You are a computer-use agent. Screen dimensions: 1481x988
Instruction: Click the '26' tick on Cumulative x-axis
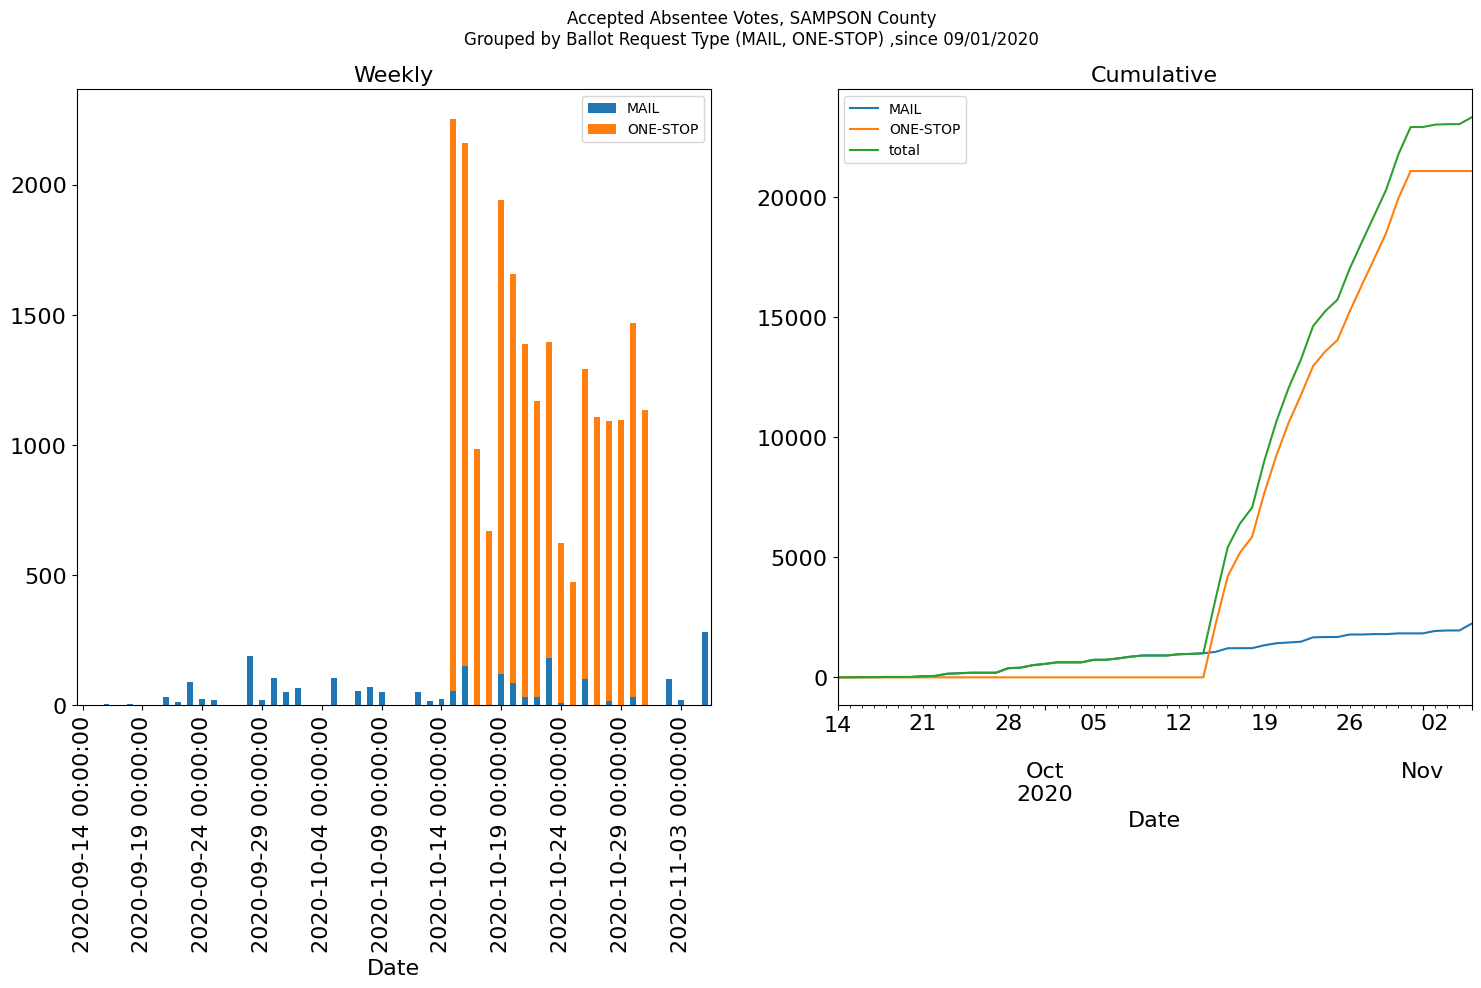[x=1350, y=722]
